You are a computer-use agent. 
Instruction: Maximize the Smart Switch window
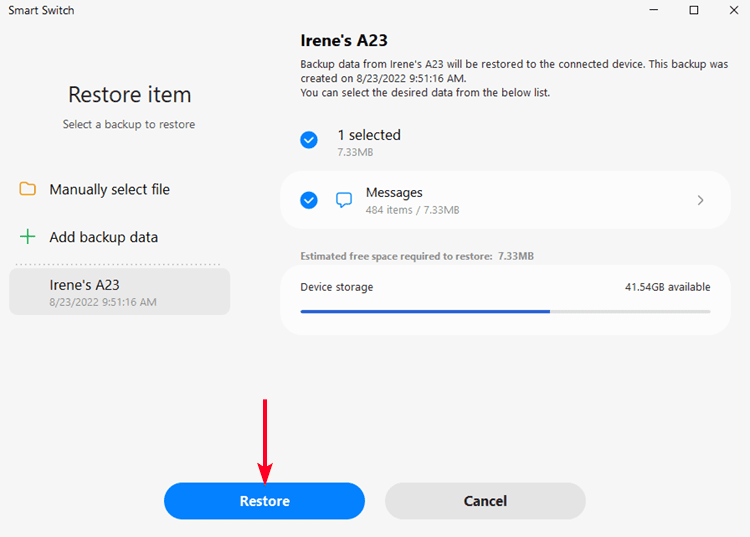coord(694,10)
